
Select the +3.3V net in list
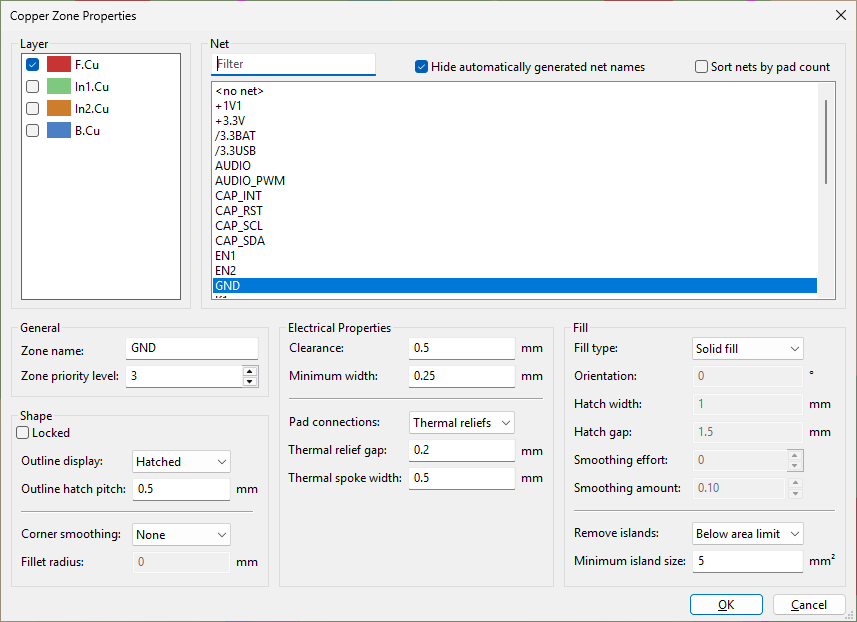229,121
